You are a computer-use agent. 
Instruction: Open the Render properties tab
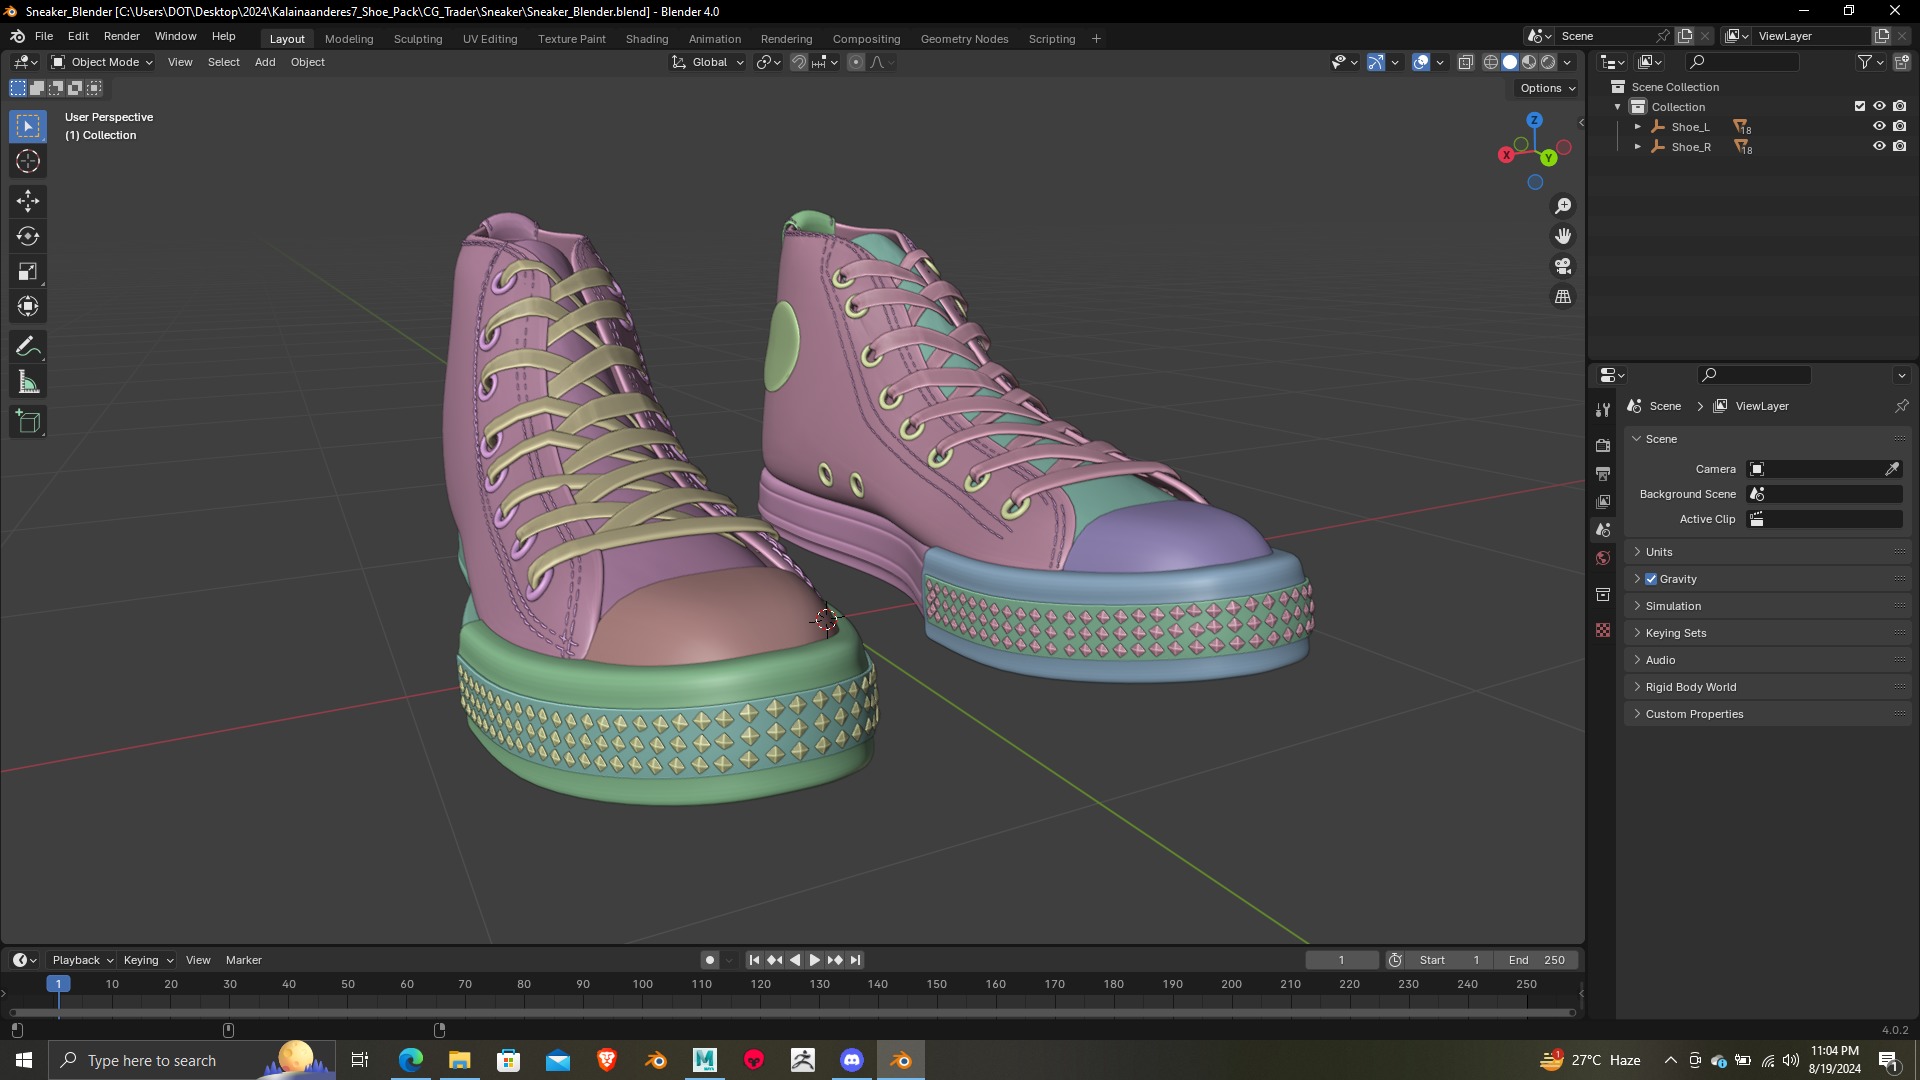pyautogui.click(x=1603, y=445)
